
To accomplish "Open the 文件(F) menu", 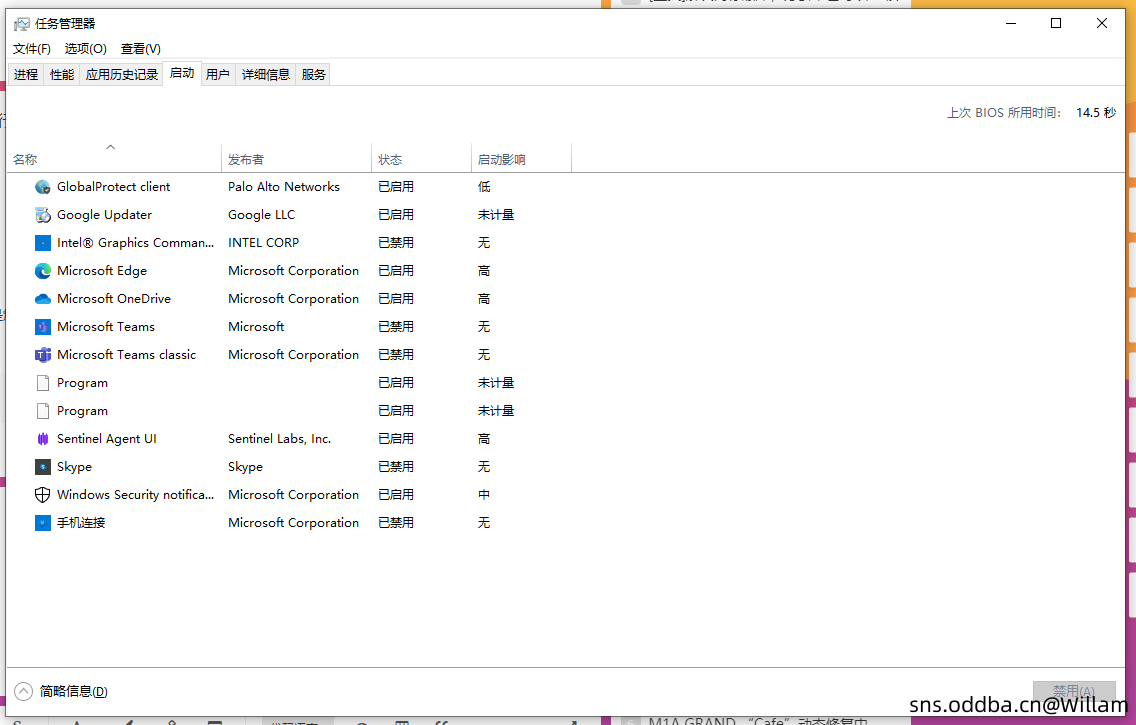I will (x=32, y=49).
